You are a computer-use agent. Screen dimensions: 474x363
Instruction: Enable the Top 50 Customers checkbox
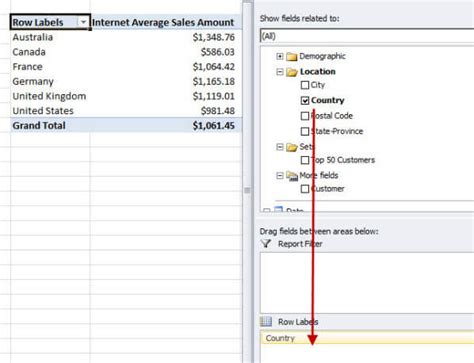[x=305, y=160]
